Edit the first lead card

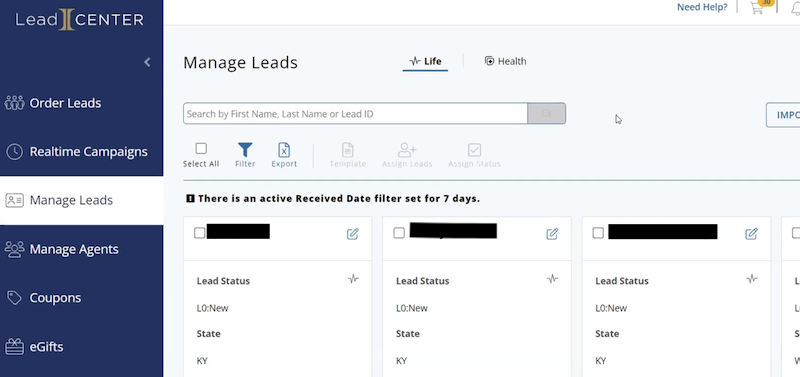click(353, 234)
